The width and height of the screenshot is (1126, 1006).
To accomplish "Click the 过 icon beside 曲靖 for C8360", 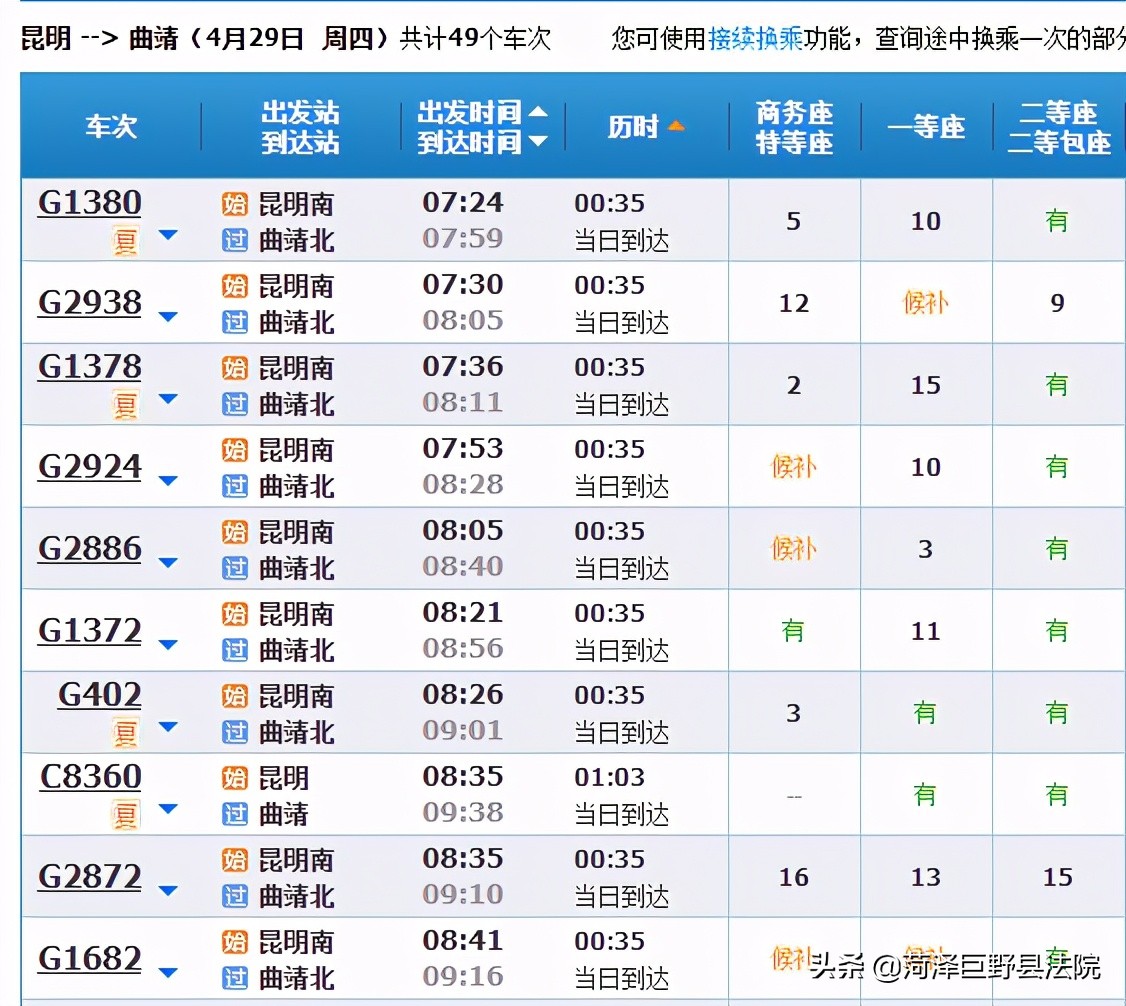I will pyautogui.click(x=234, y=812).
